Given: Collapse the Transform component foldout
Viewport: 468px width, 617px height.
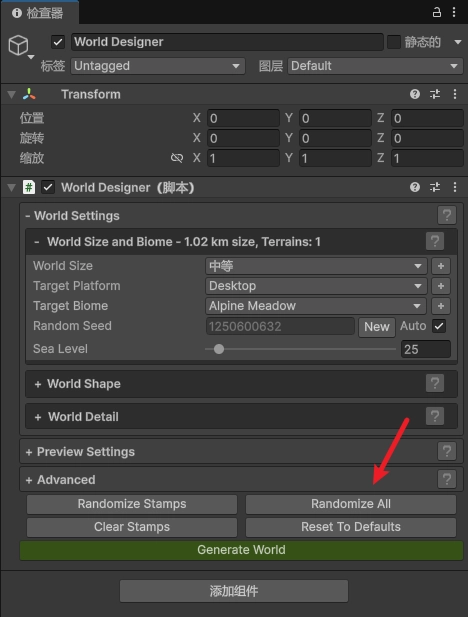Looking at the screenshot, I should (x=11, y=94).
